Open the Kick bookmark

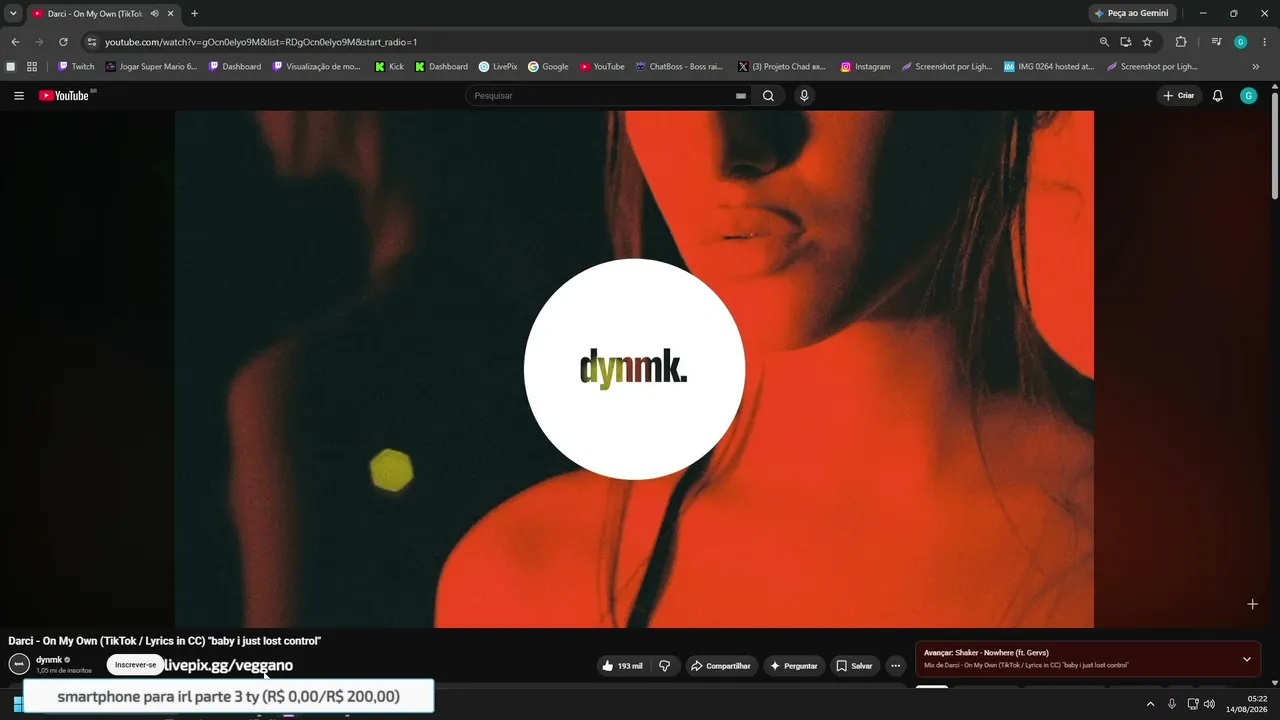[x=390, y=67]
